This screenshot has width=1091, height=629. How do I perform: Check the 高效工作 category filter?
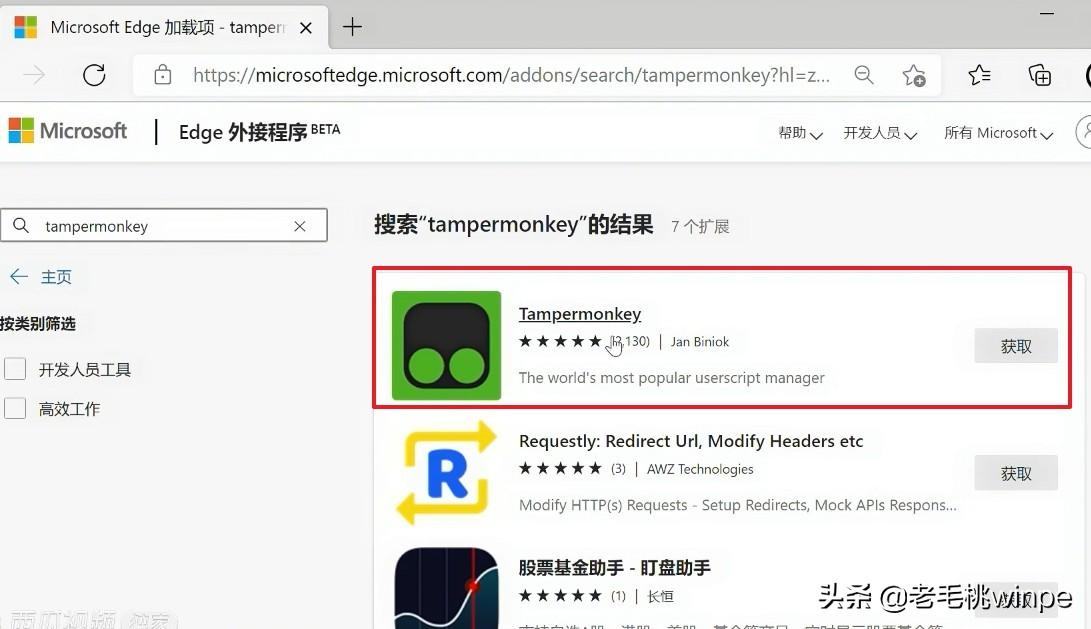tap(15, 408)
